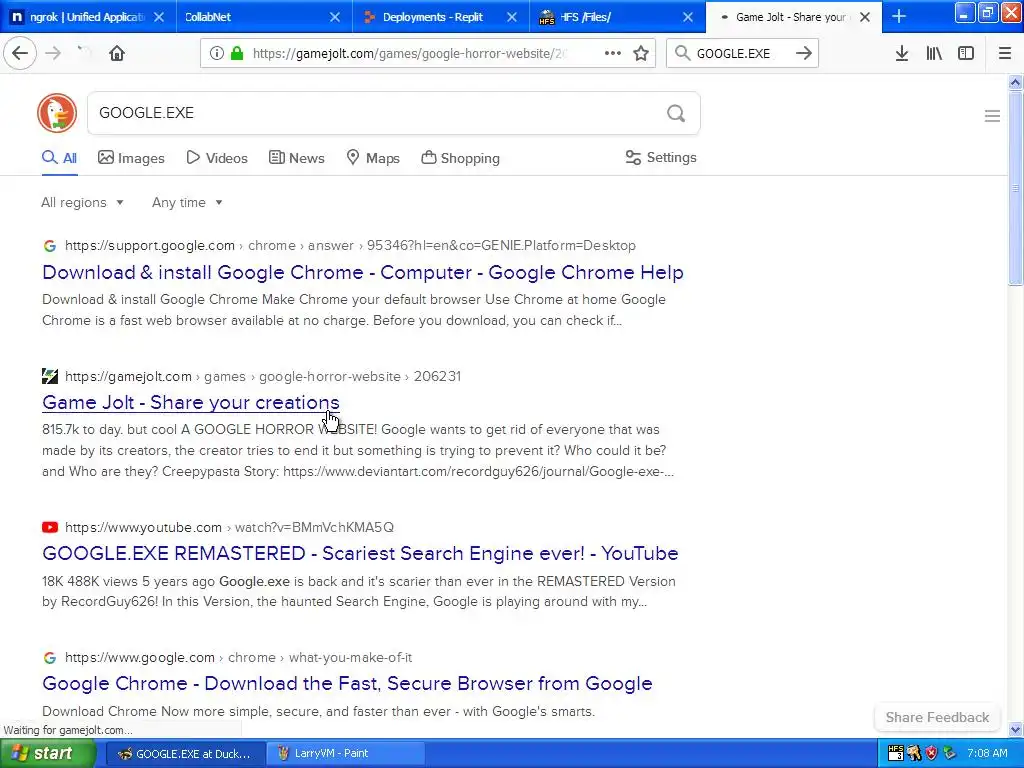
Task: Switch to Maps results
Action: [x=373, y=158]
